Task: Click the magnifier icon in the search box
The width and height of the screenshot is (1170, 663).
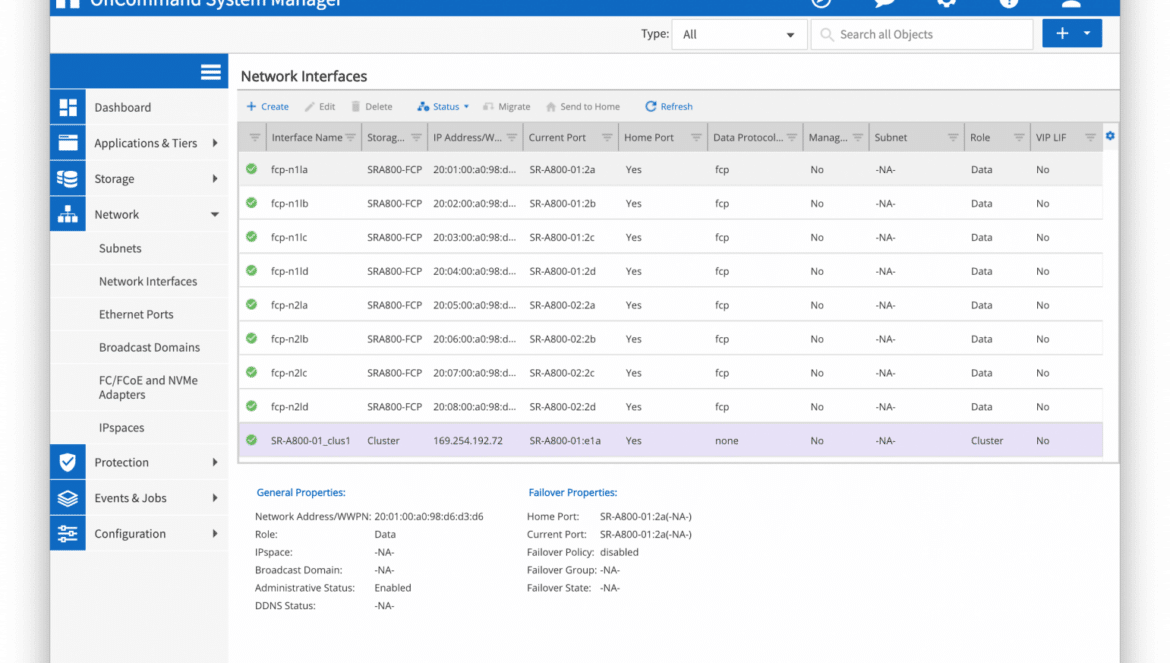Action: pos(827,34)
